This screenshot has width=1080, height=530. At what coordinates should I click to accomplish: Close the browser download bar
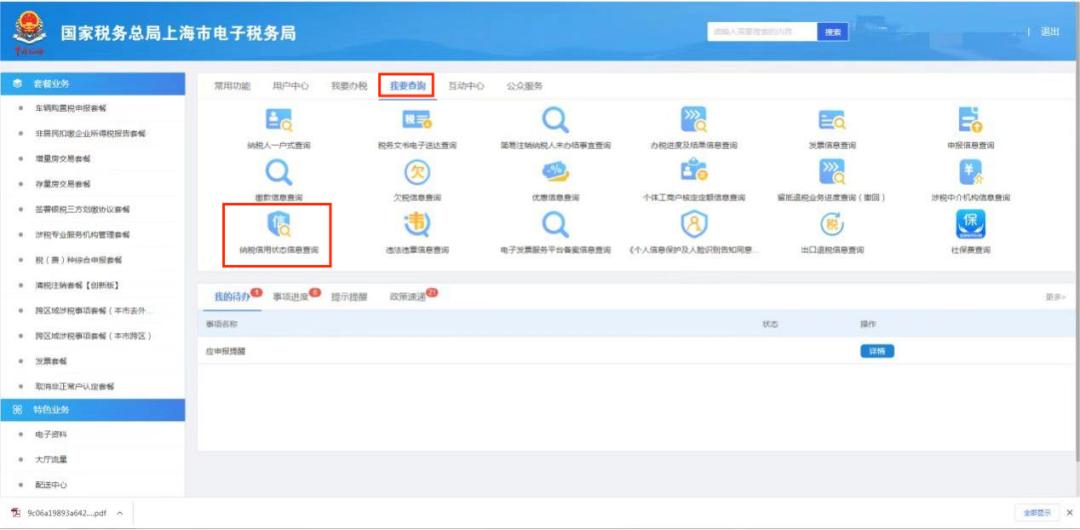point(1069,513)
